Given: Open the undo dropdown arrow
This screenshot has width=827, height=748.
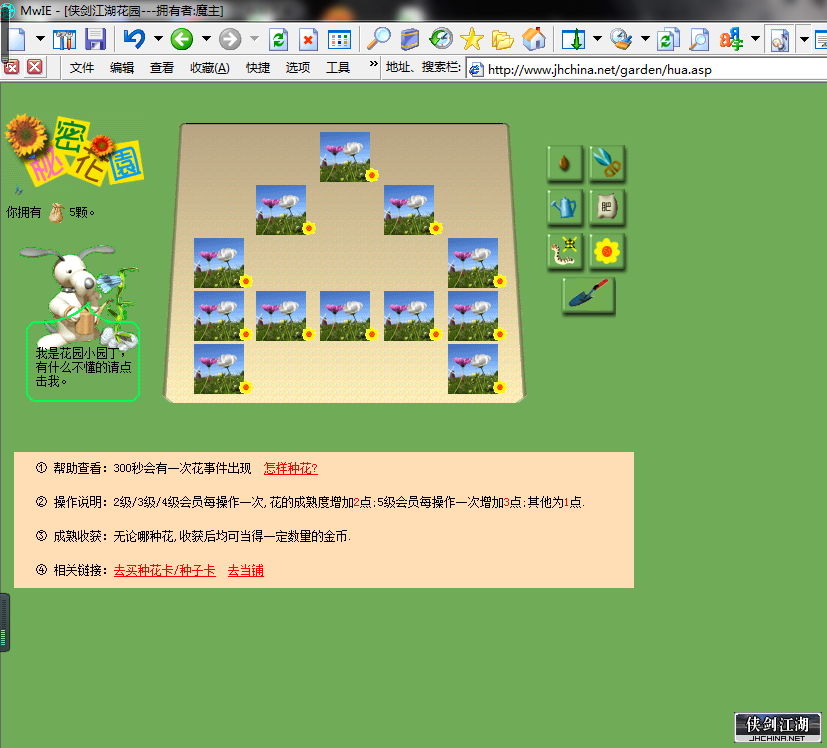Looking at the screenshot, I should click(158, 39).
